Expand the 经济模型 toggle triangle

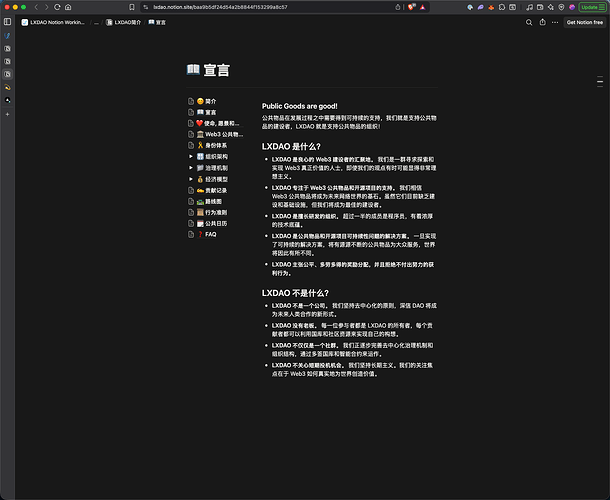(190, 178)
